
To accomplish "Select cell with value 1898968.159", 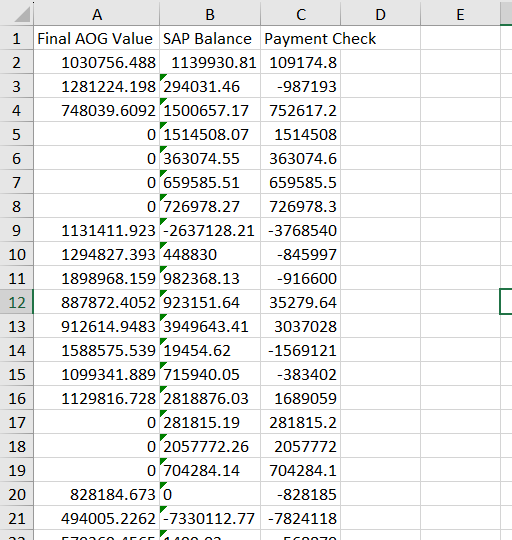I will (x=97, y=278).
